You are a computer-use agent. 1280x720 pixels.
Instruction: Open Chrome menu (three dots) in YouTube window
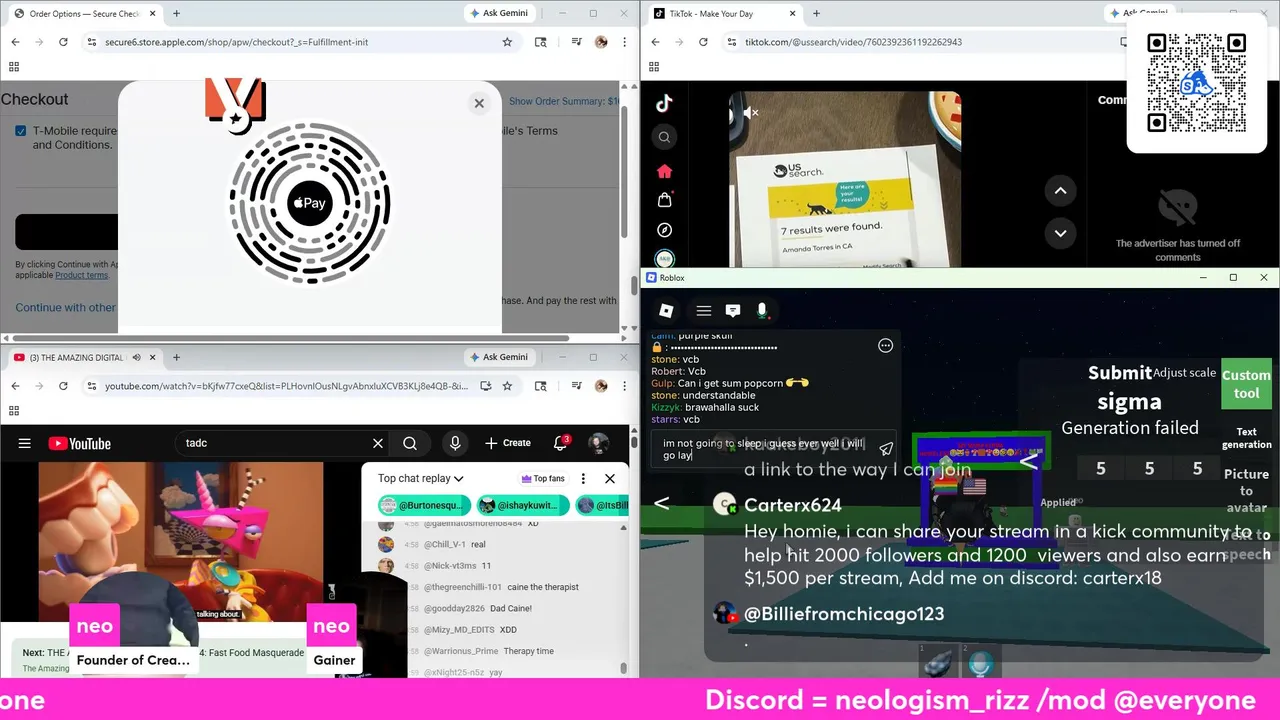tap(625, 386)
